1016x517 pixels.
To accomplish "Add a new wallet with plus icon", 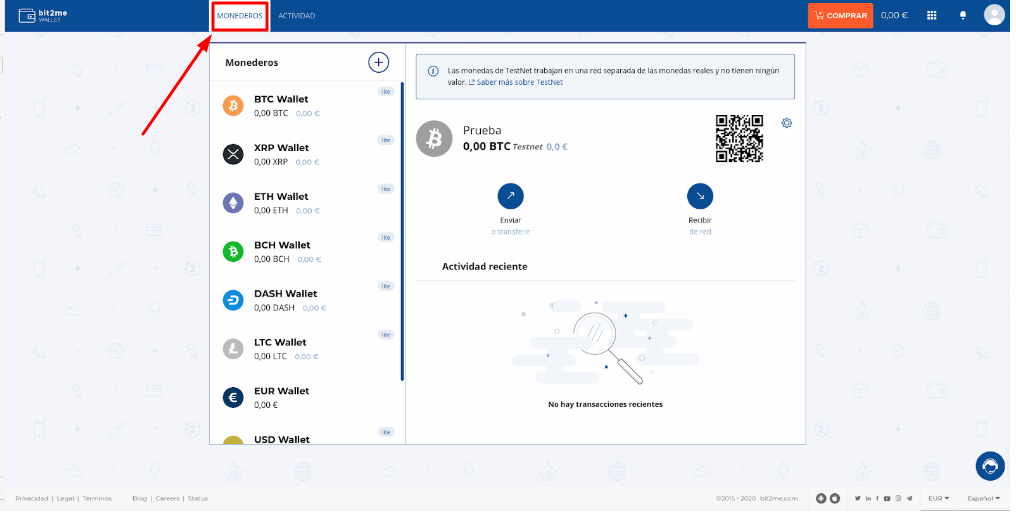I will (x=378, y=63).
